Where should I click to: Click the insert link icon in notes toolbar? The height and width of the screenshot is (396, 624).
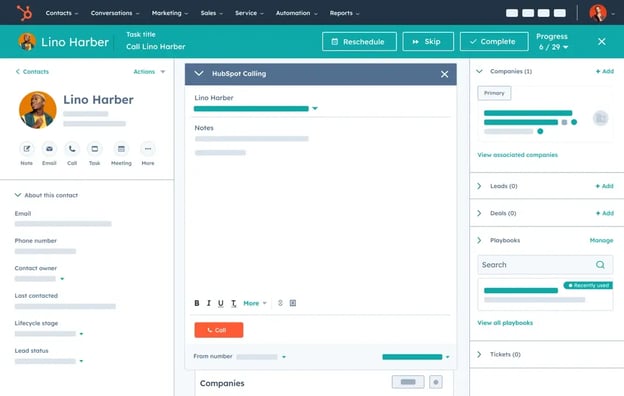pos(280,303)
